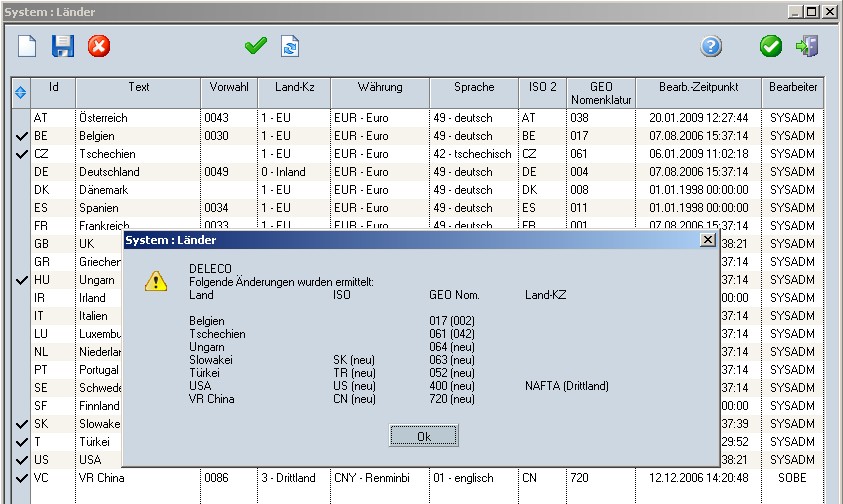The height and width of the screenshot is (504, 843).
Task: Open help with the blue question mark icon
Action: pyautogui.click(x=711, y=46)
